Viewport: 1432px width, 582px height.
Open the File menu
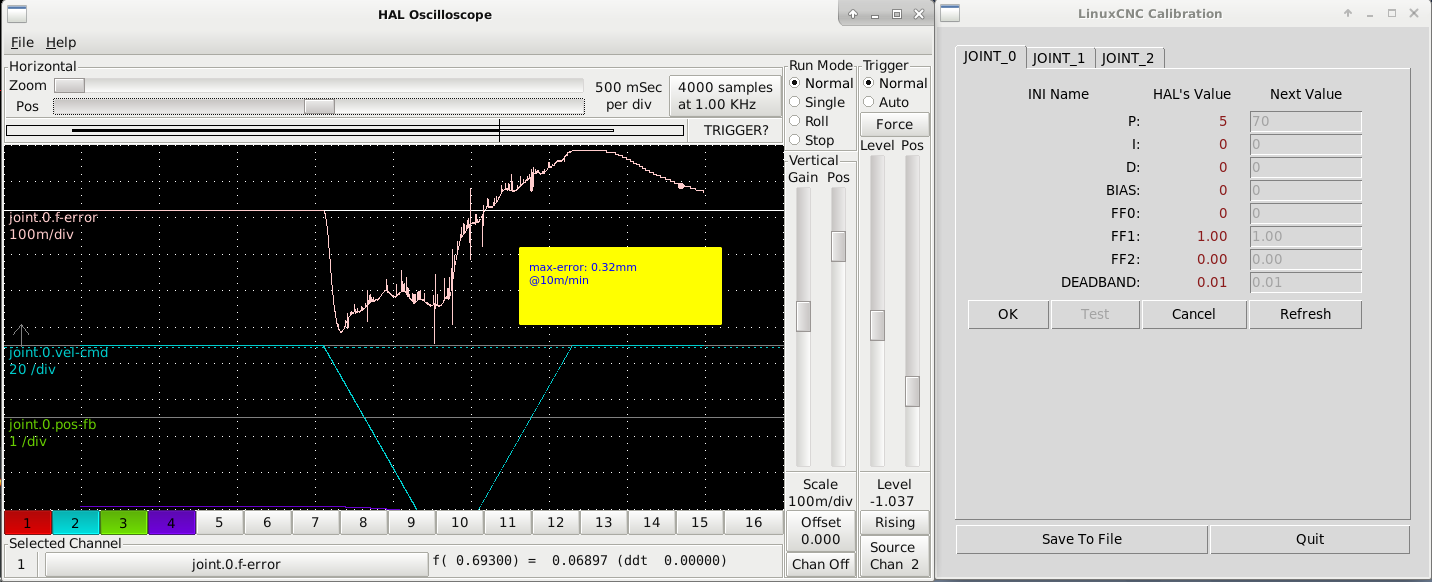pyautogui.click(x=22, y=42)
